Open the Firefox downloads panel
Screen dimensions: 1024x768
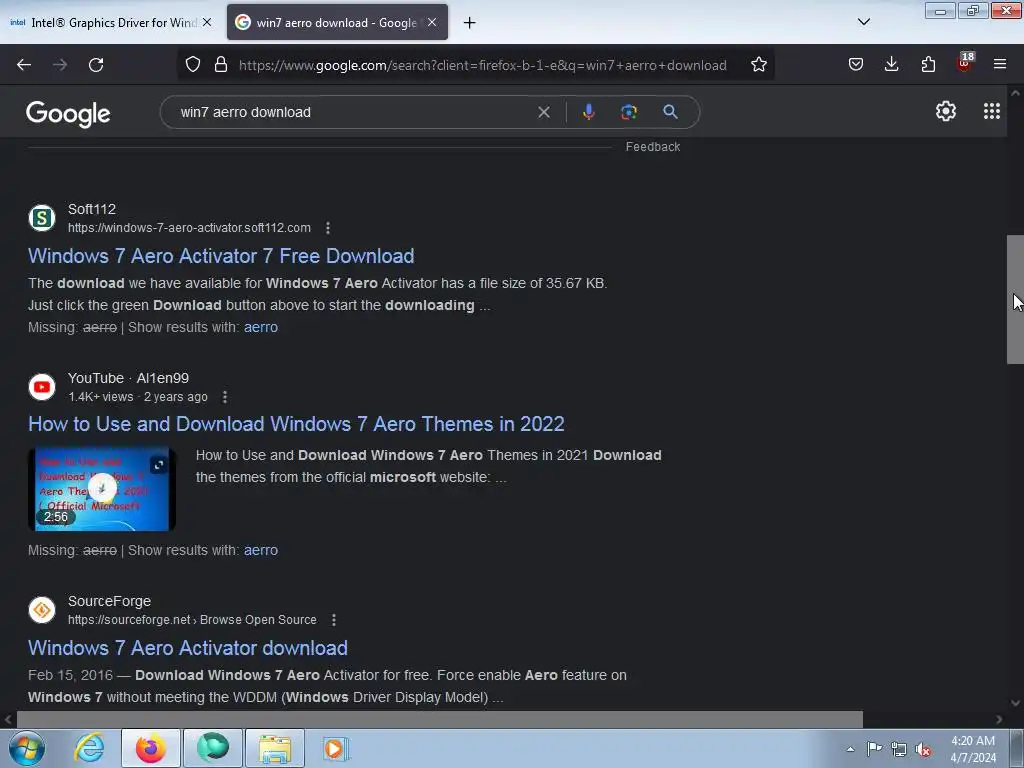click(x=891, y=64)
